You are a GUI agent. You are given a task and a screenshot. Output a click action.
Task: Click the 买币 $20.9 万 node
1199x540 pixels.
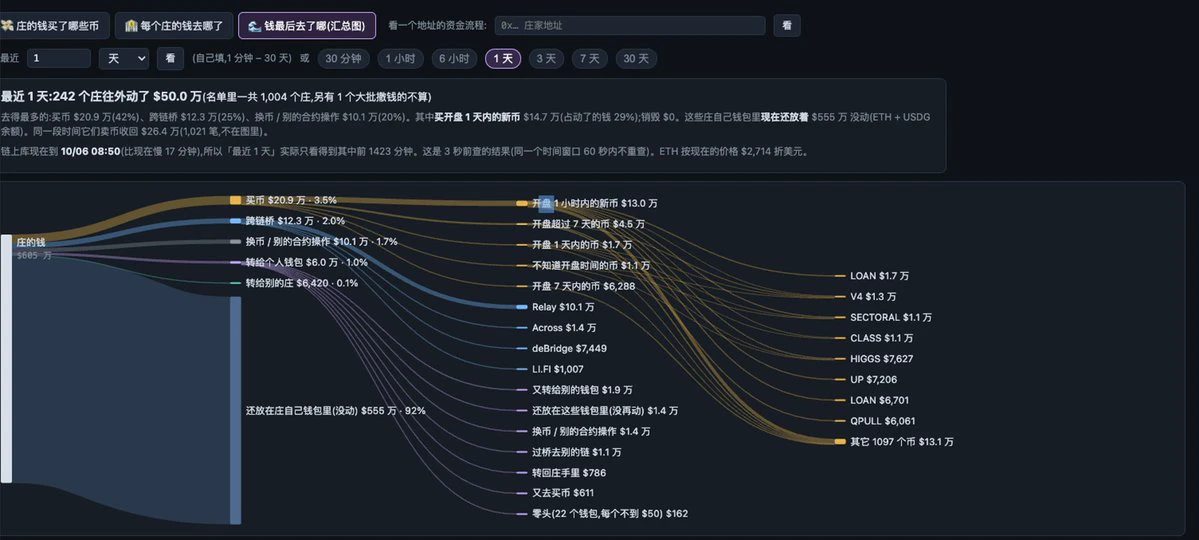(290, 200)
